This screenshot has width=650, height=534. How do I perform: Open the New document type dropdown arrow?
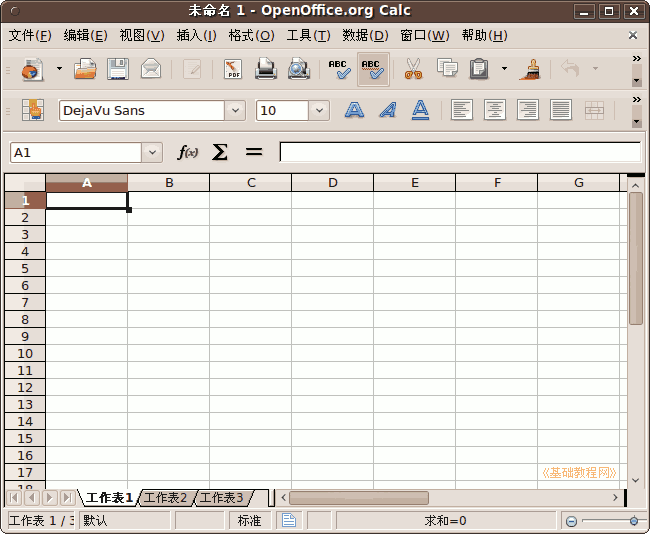59,68
